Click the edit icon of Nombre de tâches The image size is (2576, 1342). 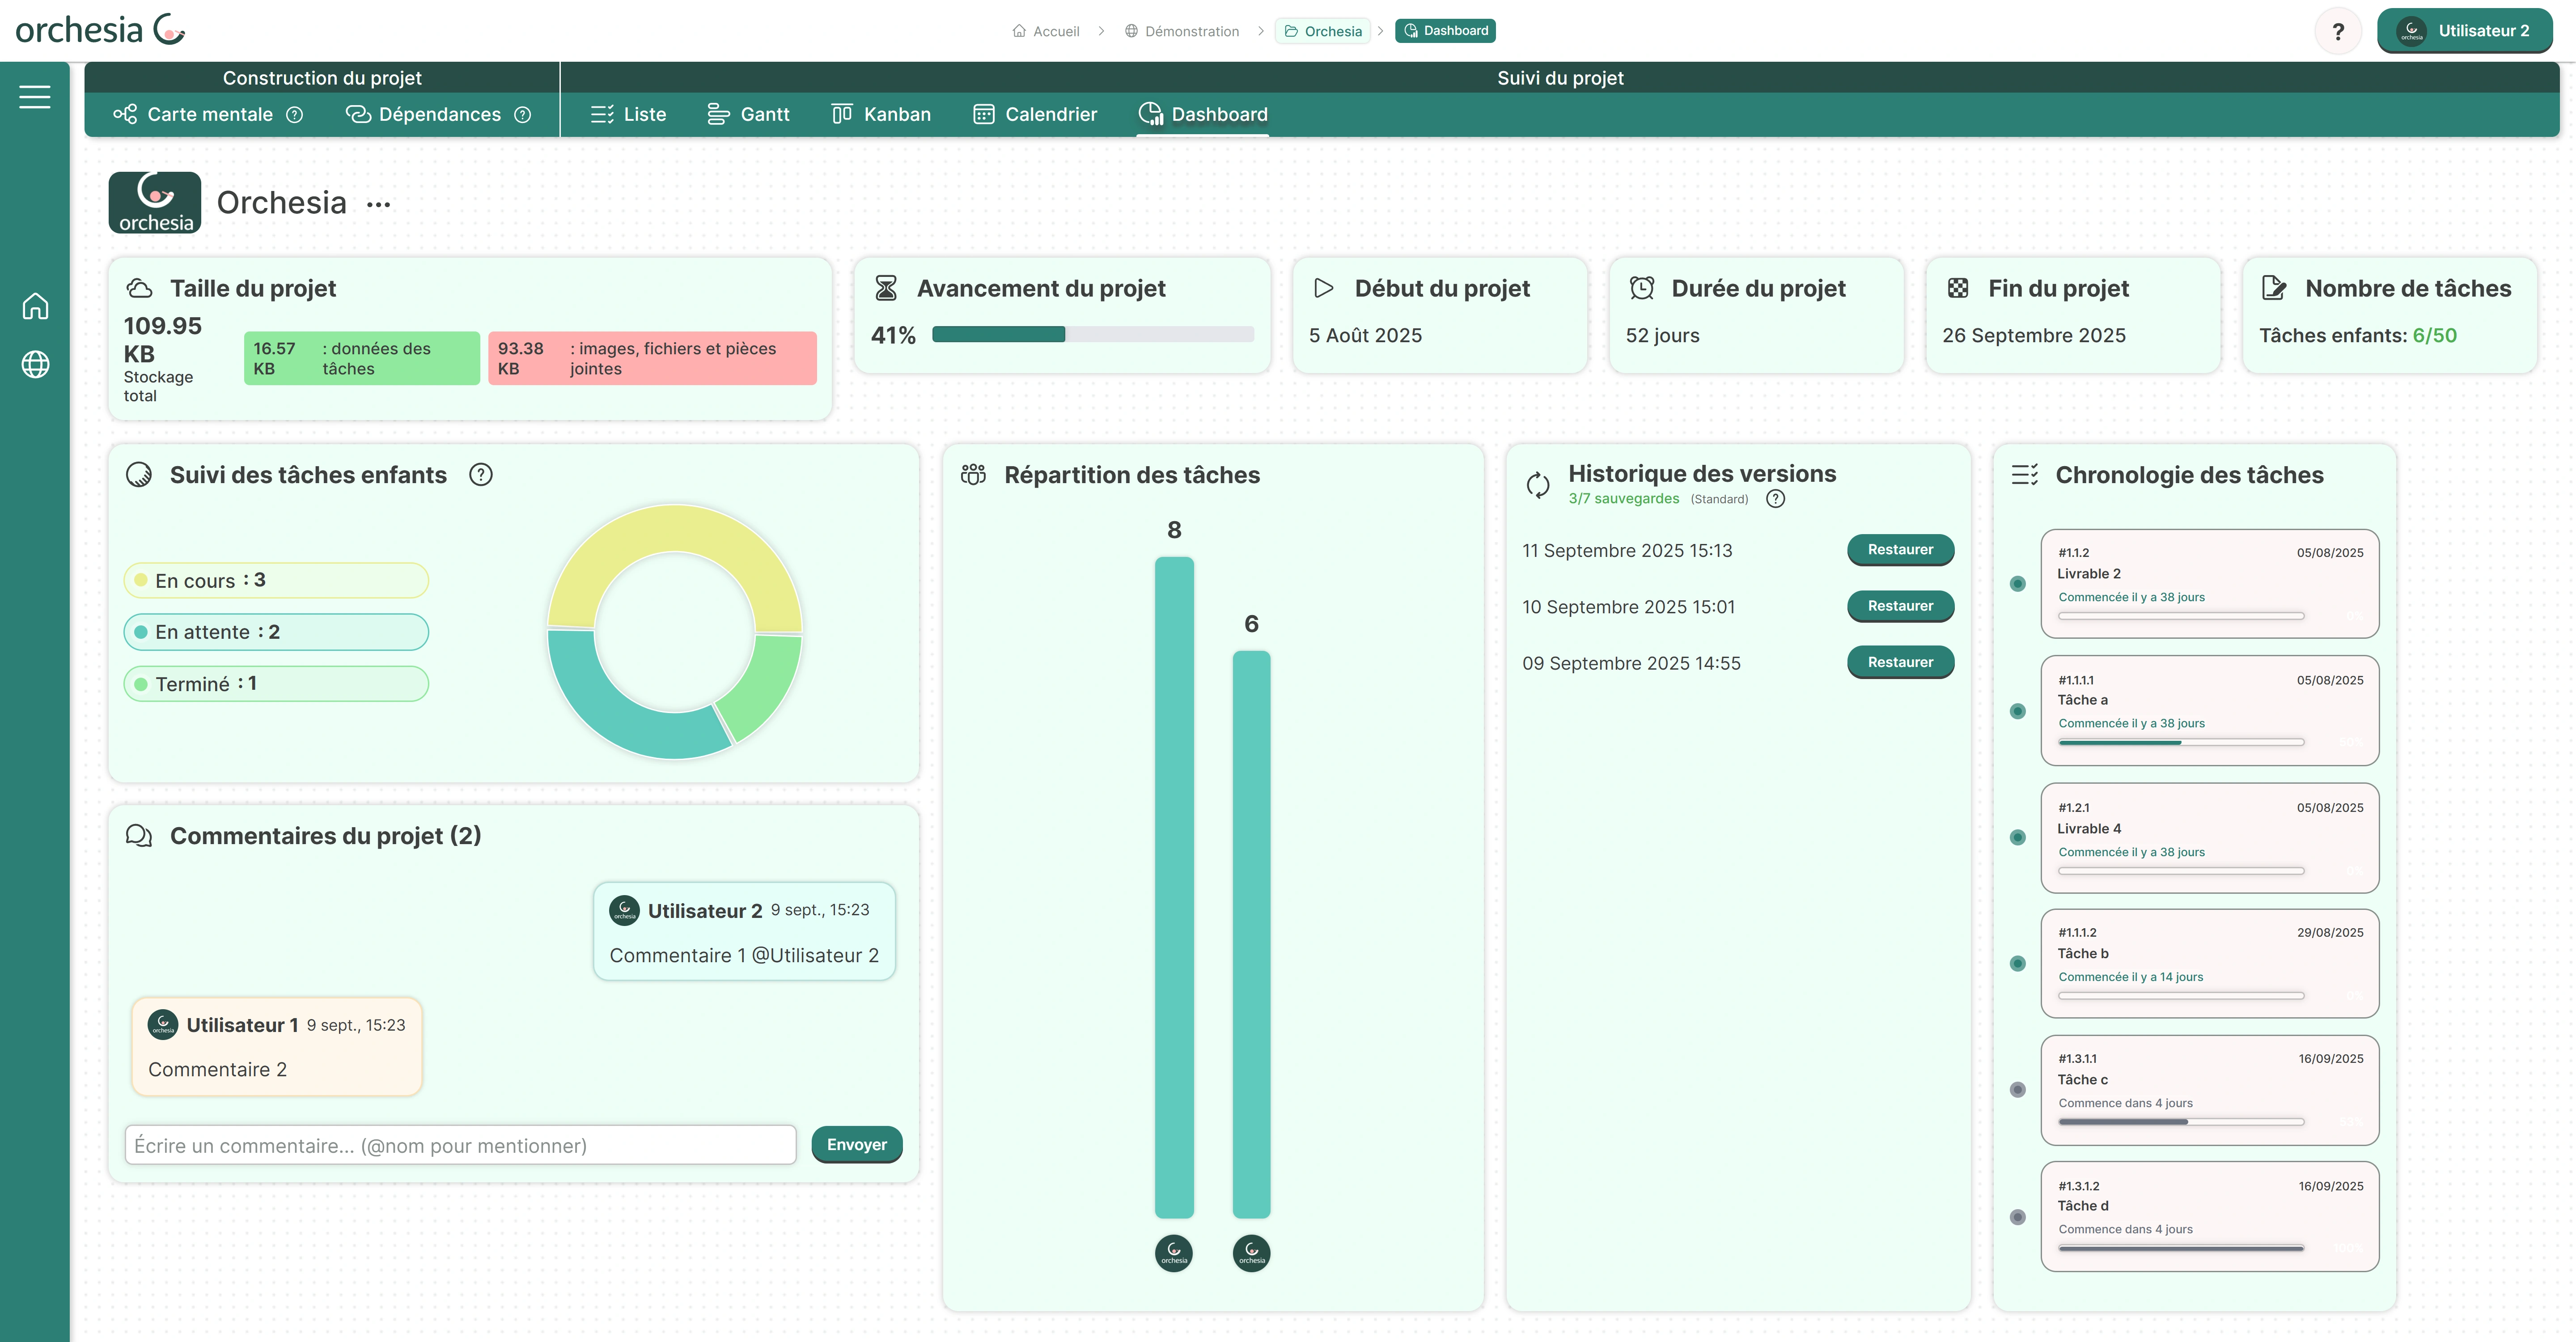(2274, 288)
